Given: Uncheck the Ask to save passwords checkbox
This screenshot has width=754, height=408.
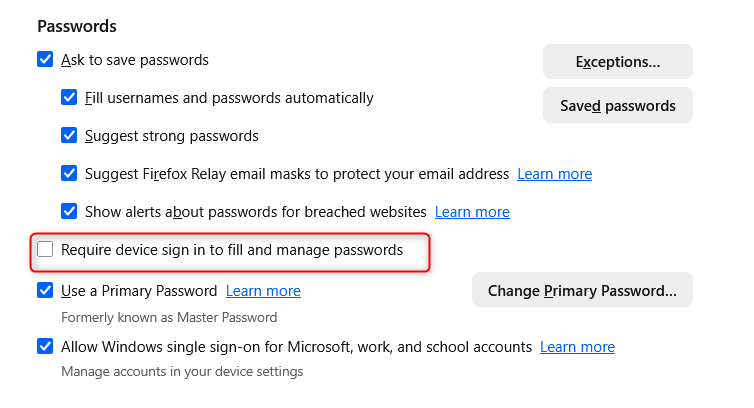Looking at the screenshot, I should point(45,60).
